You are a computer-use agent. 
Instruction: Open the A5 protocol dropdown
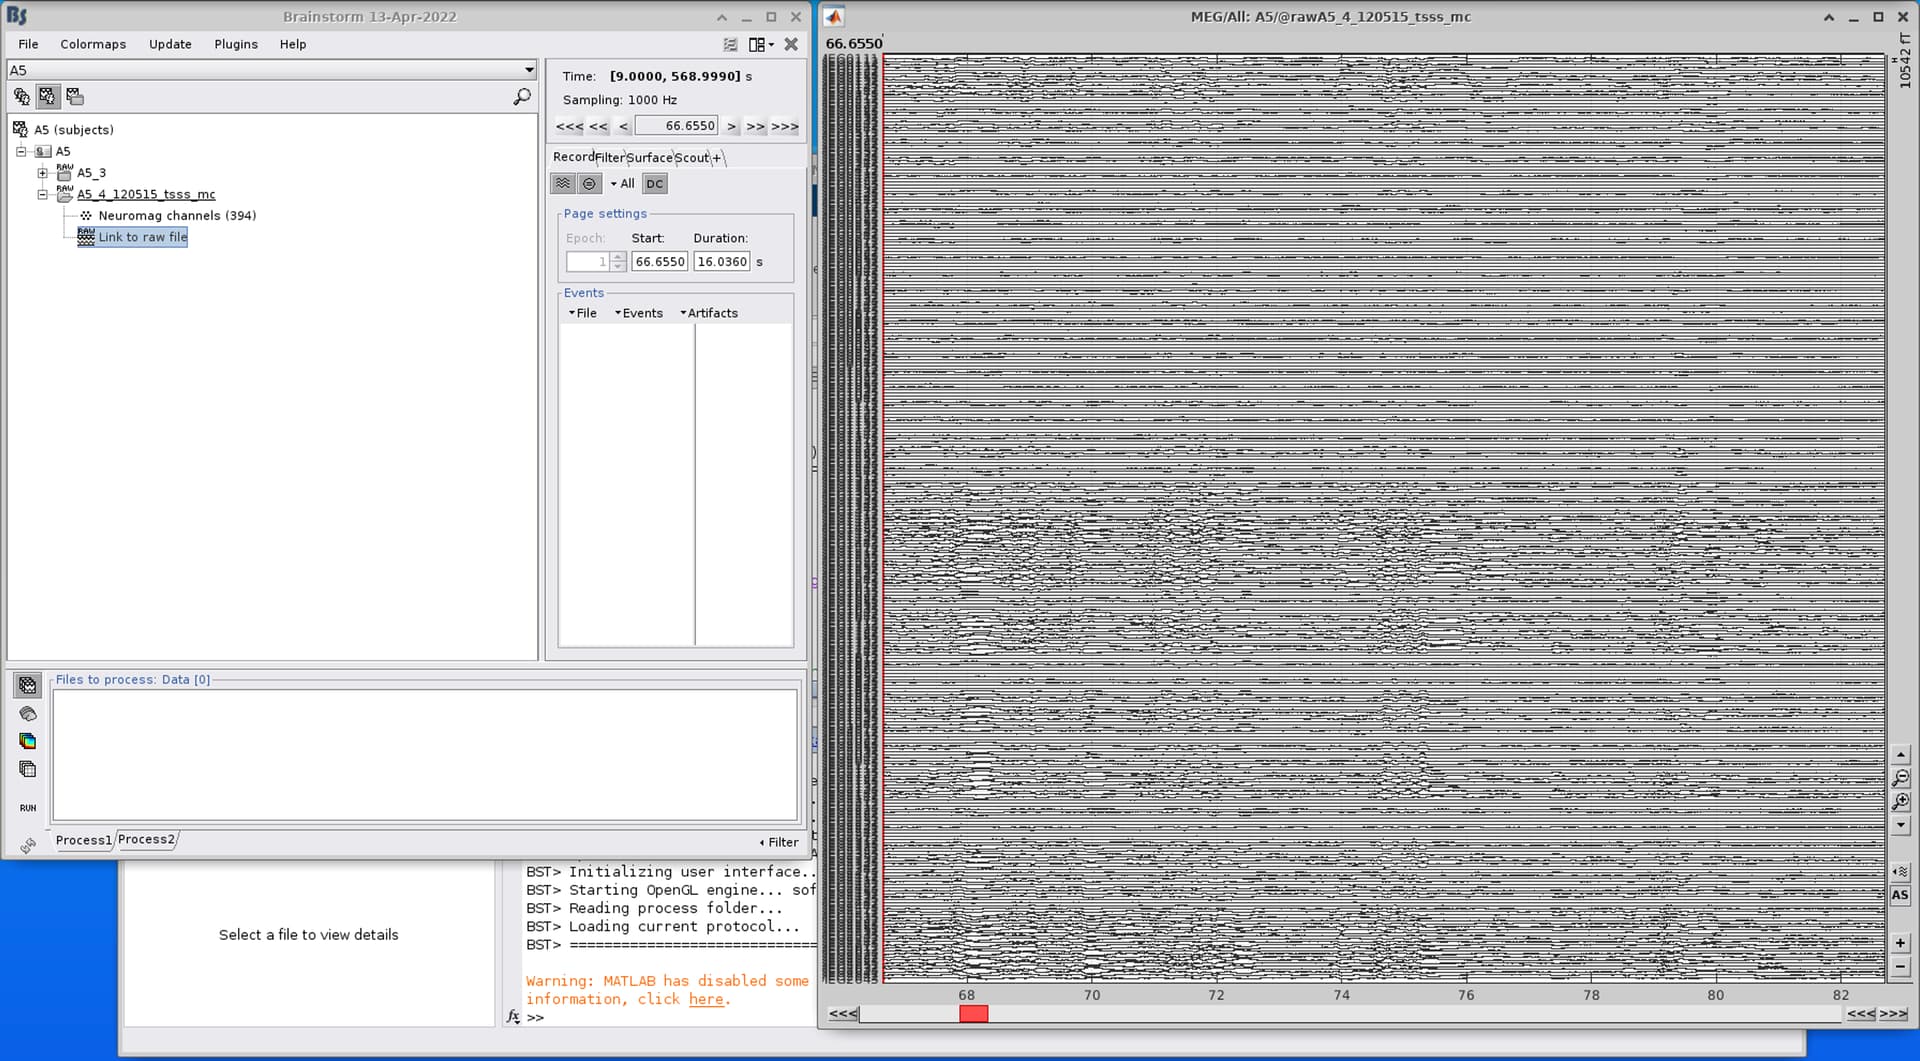[x=272, y=70]
